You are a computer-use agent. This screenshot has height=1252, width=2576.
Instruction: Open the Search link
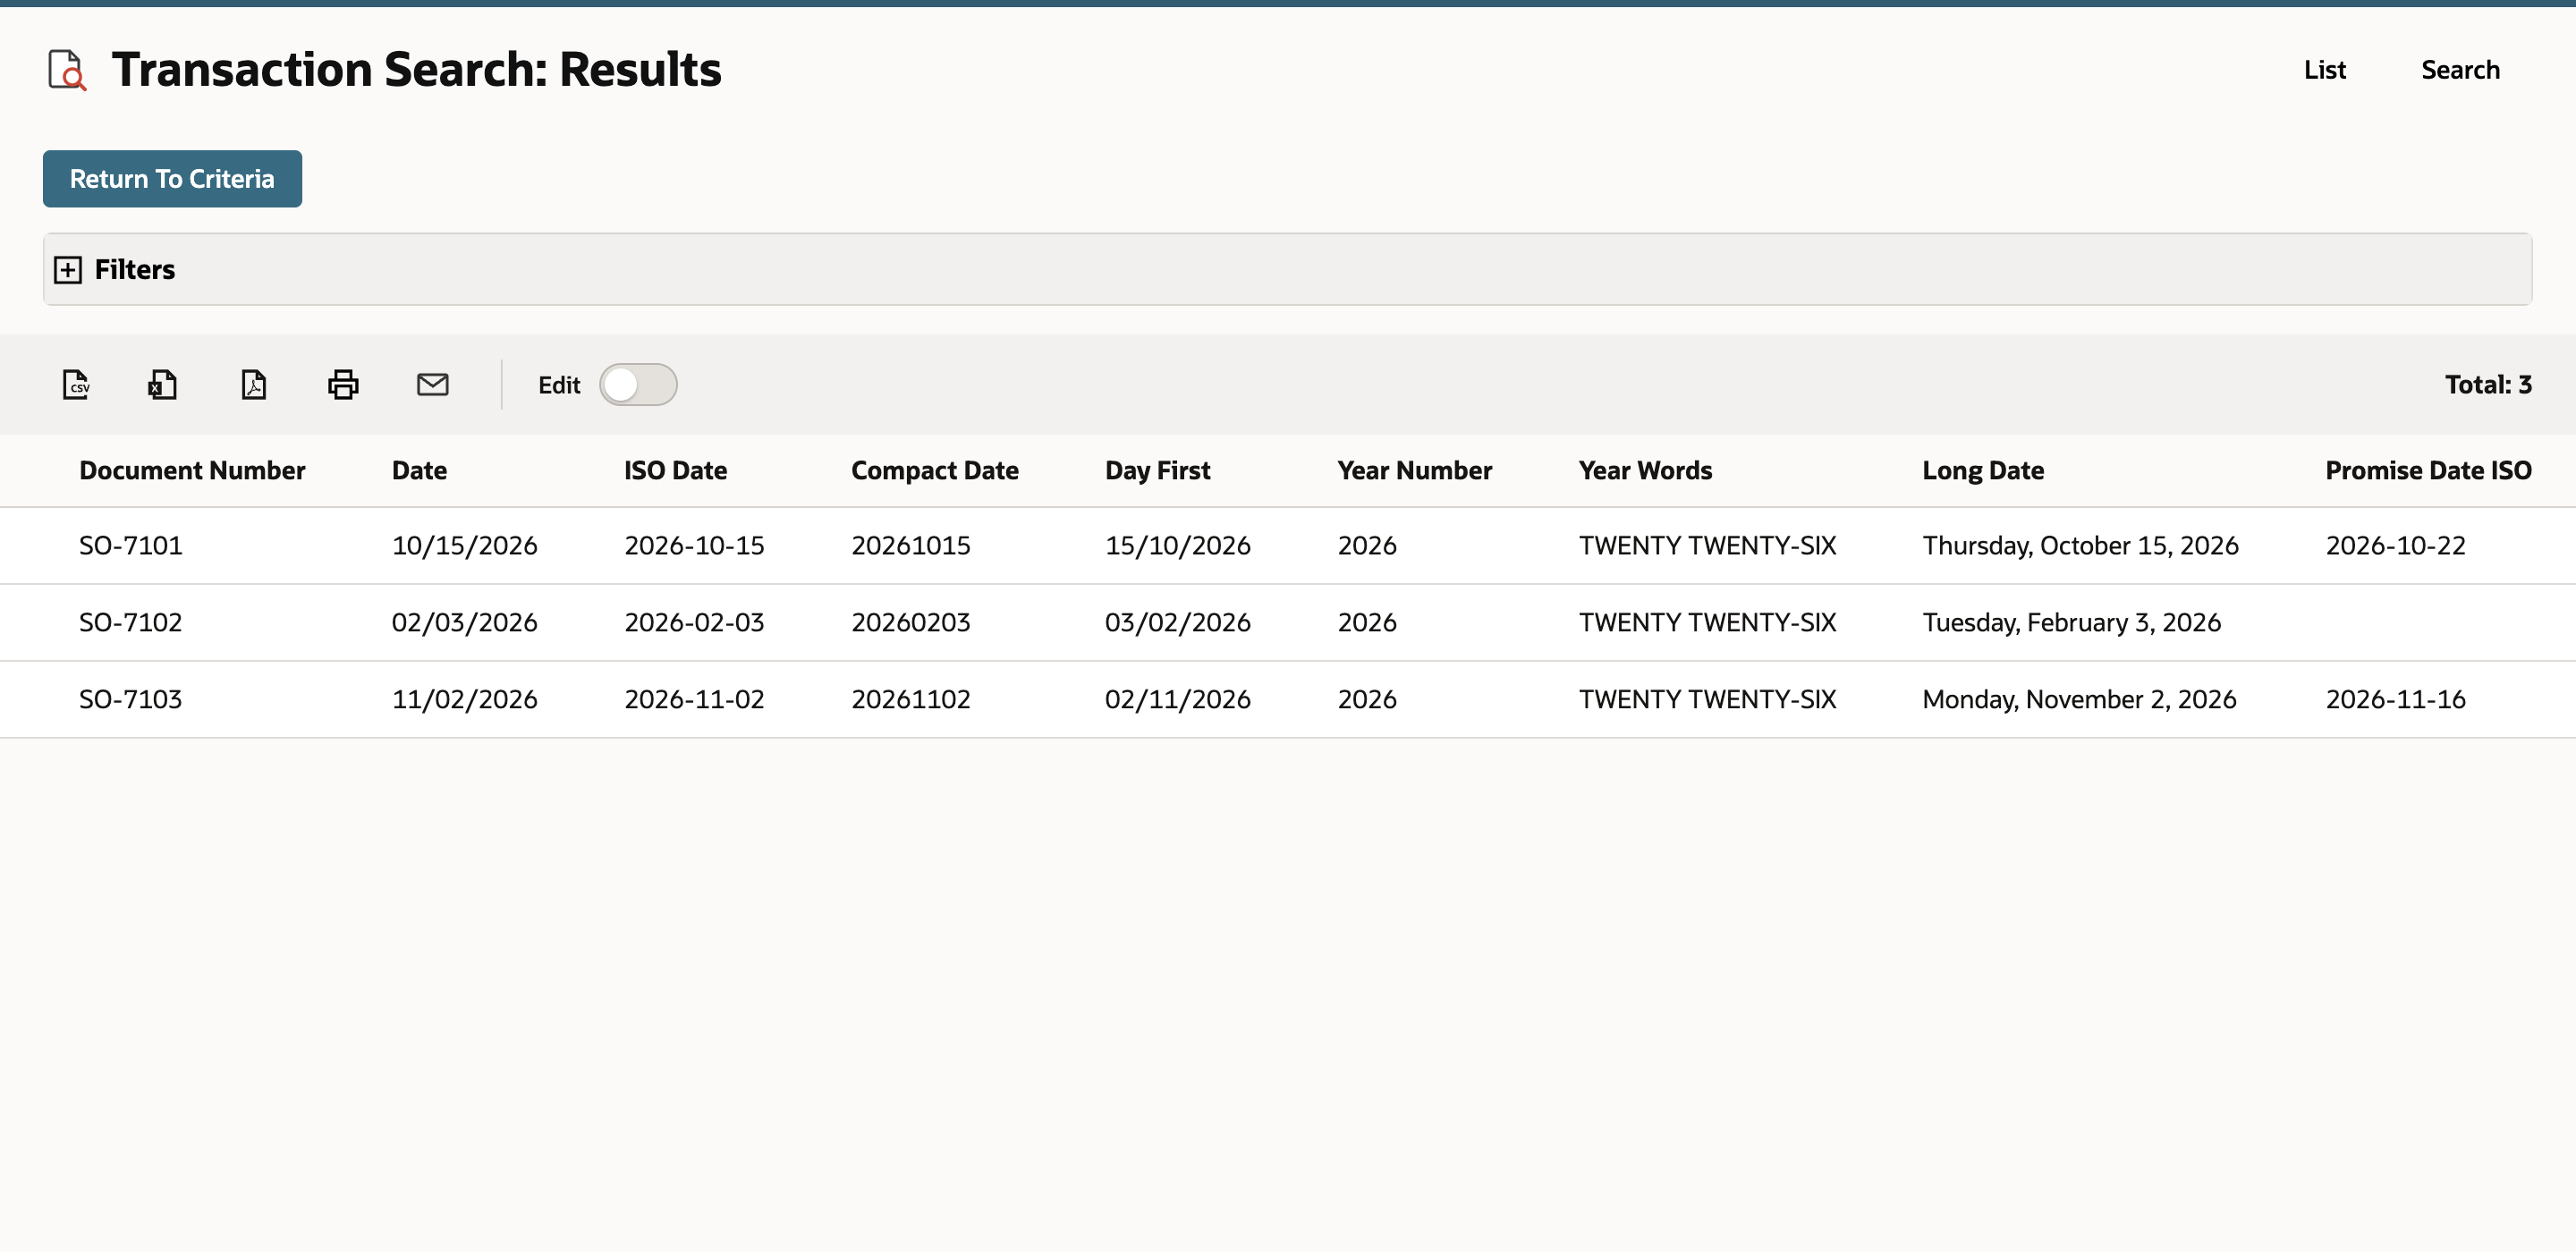point(2460,69)
